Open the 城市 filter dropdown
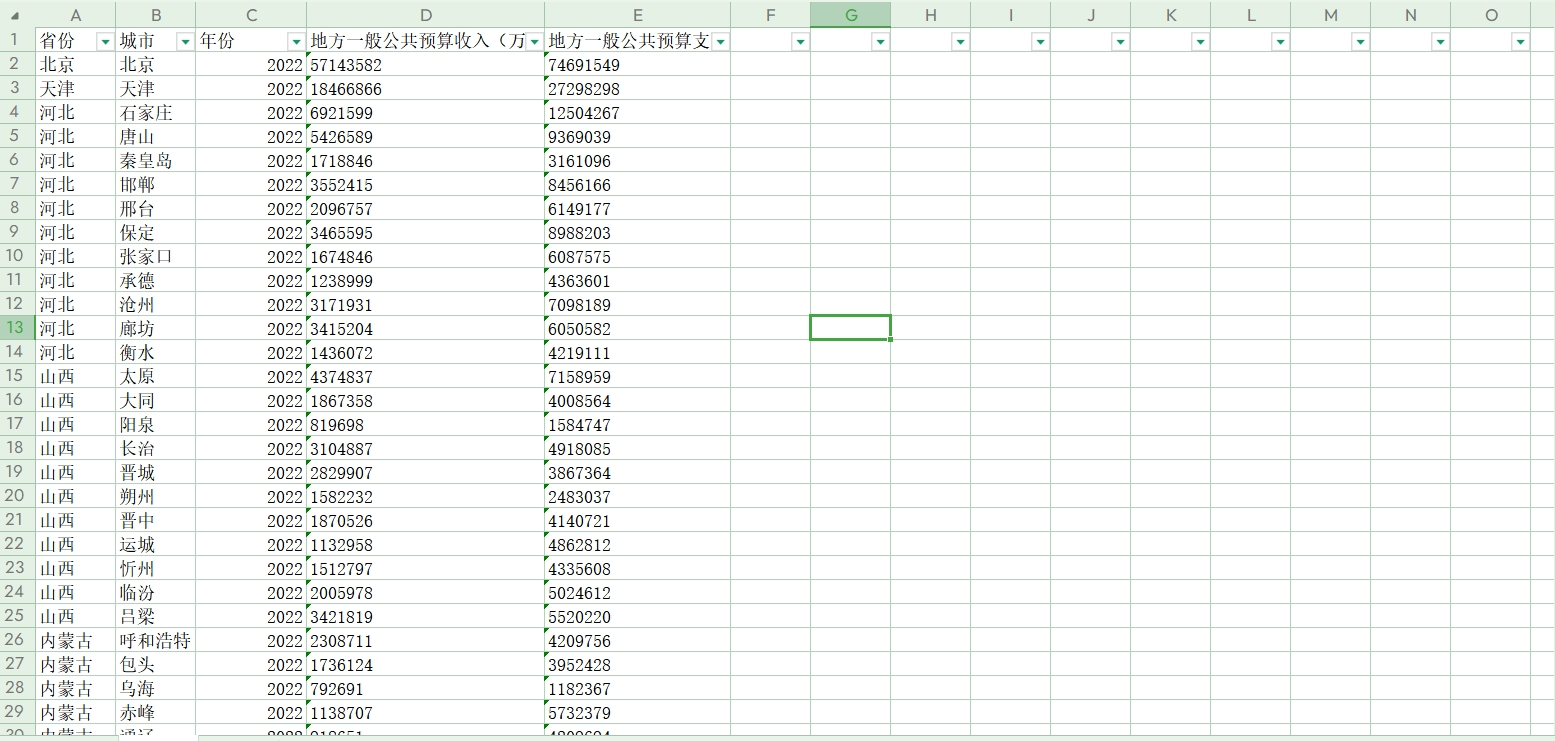The height and width of the screenshot is (741, 1555). pyautogui.click(x=184, y=41)
